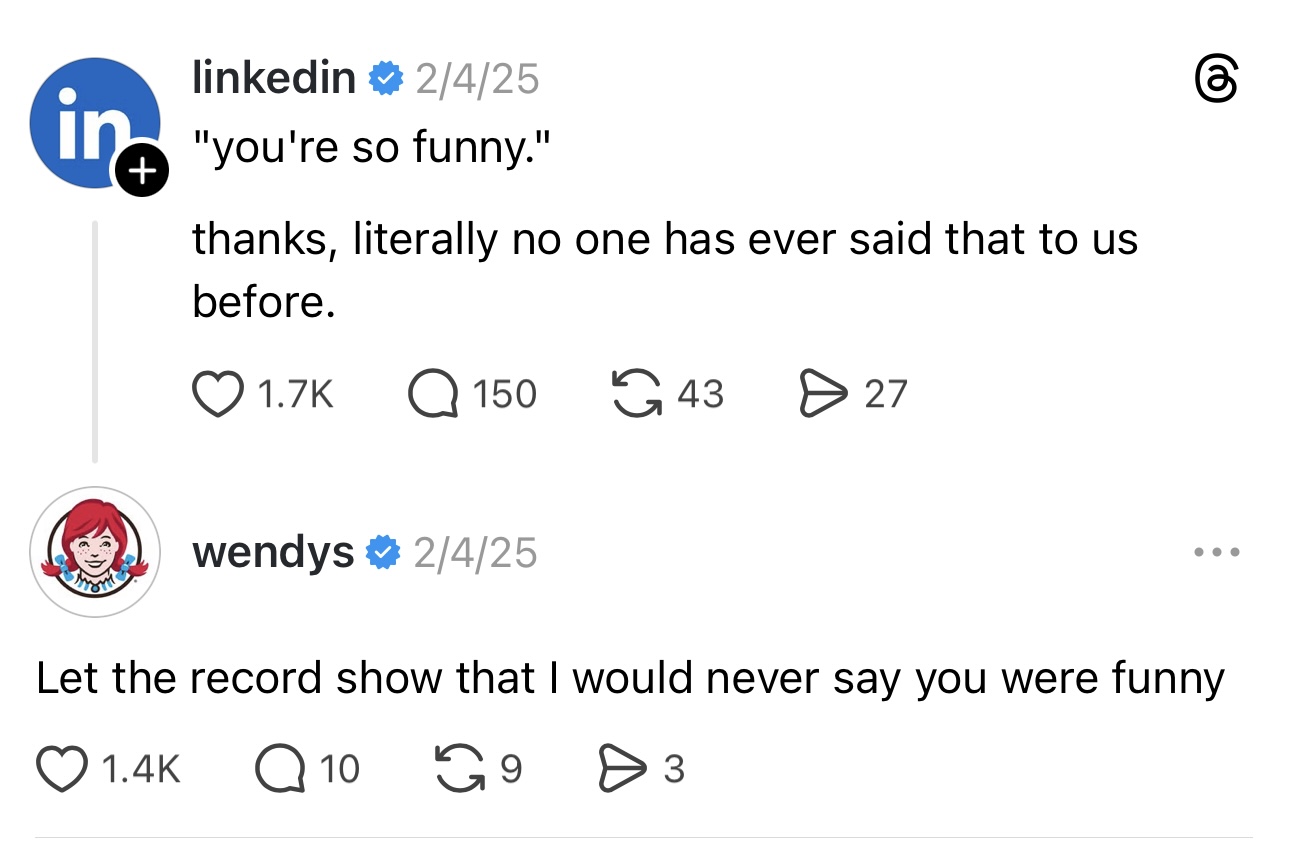Click the Wendy's reply date 2/4/25
The image size is (1289, 852).
point(476,553)
